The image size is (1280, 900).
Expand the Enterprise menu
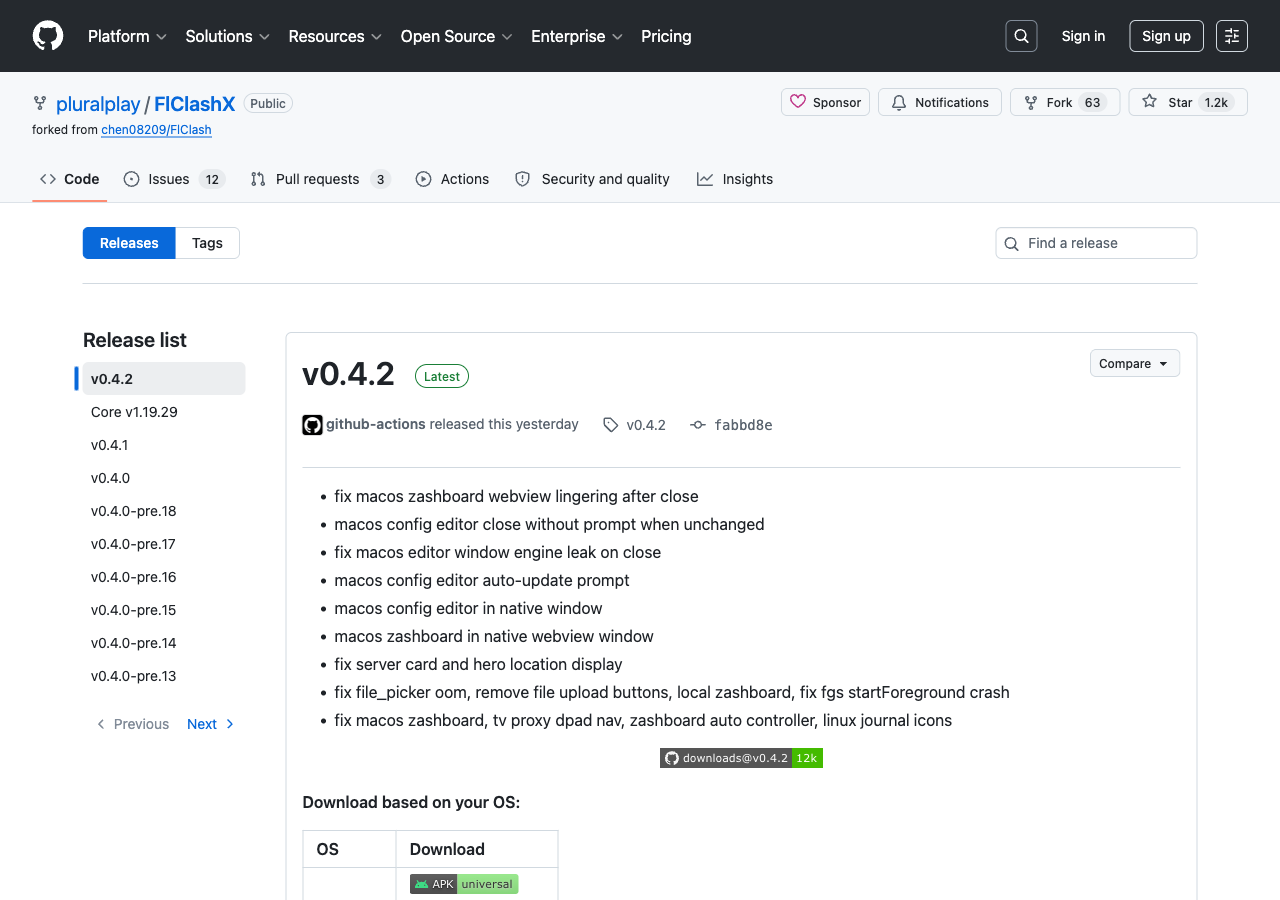(577, 36)
